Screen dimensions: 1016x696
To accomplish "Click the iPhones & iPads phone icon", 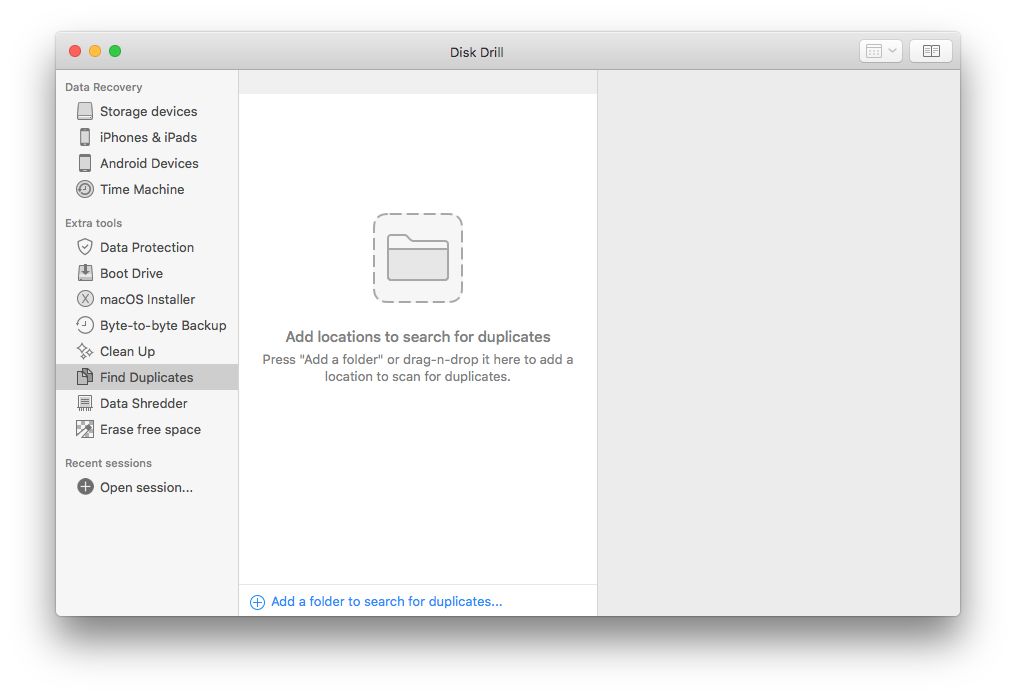I will [85, 137].
